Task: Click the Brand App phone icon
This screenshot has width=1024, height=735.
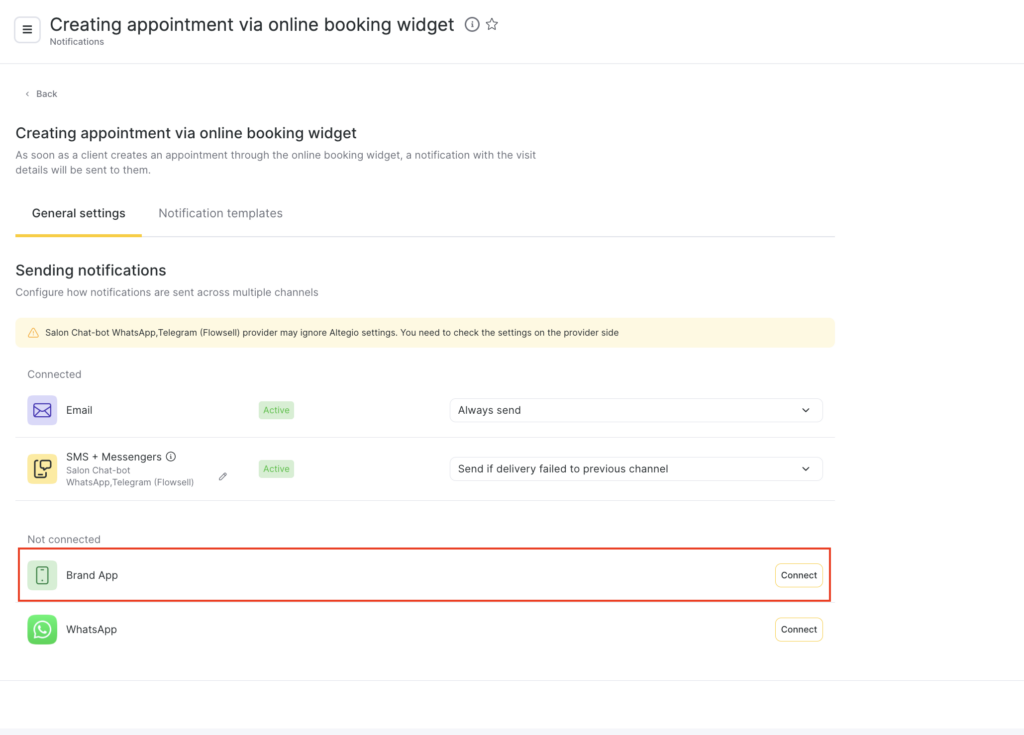Action: (42, 575)
